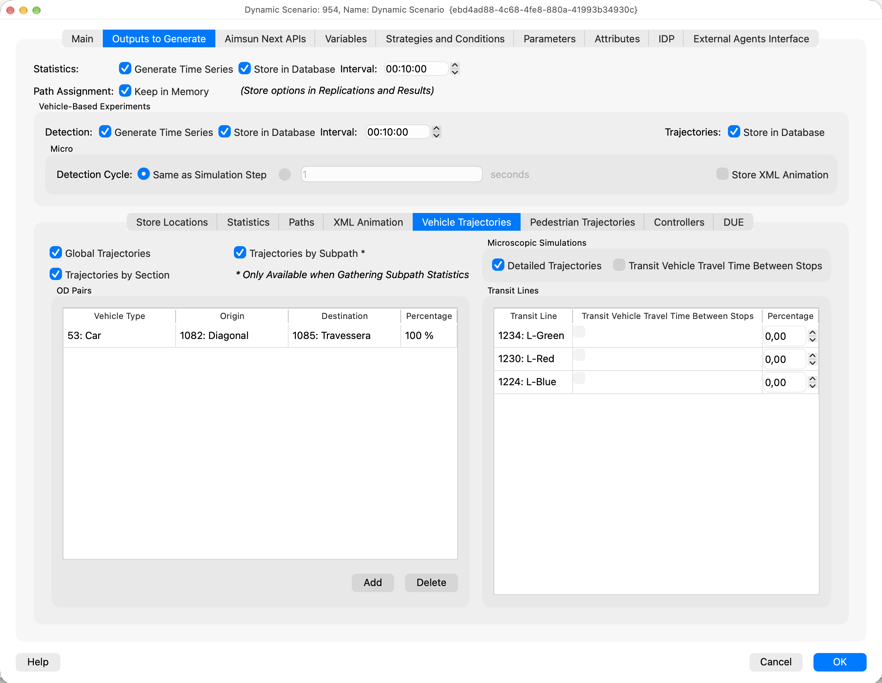Confirm changes with OK button

[x=839, y=662]
